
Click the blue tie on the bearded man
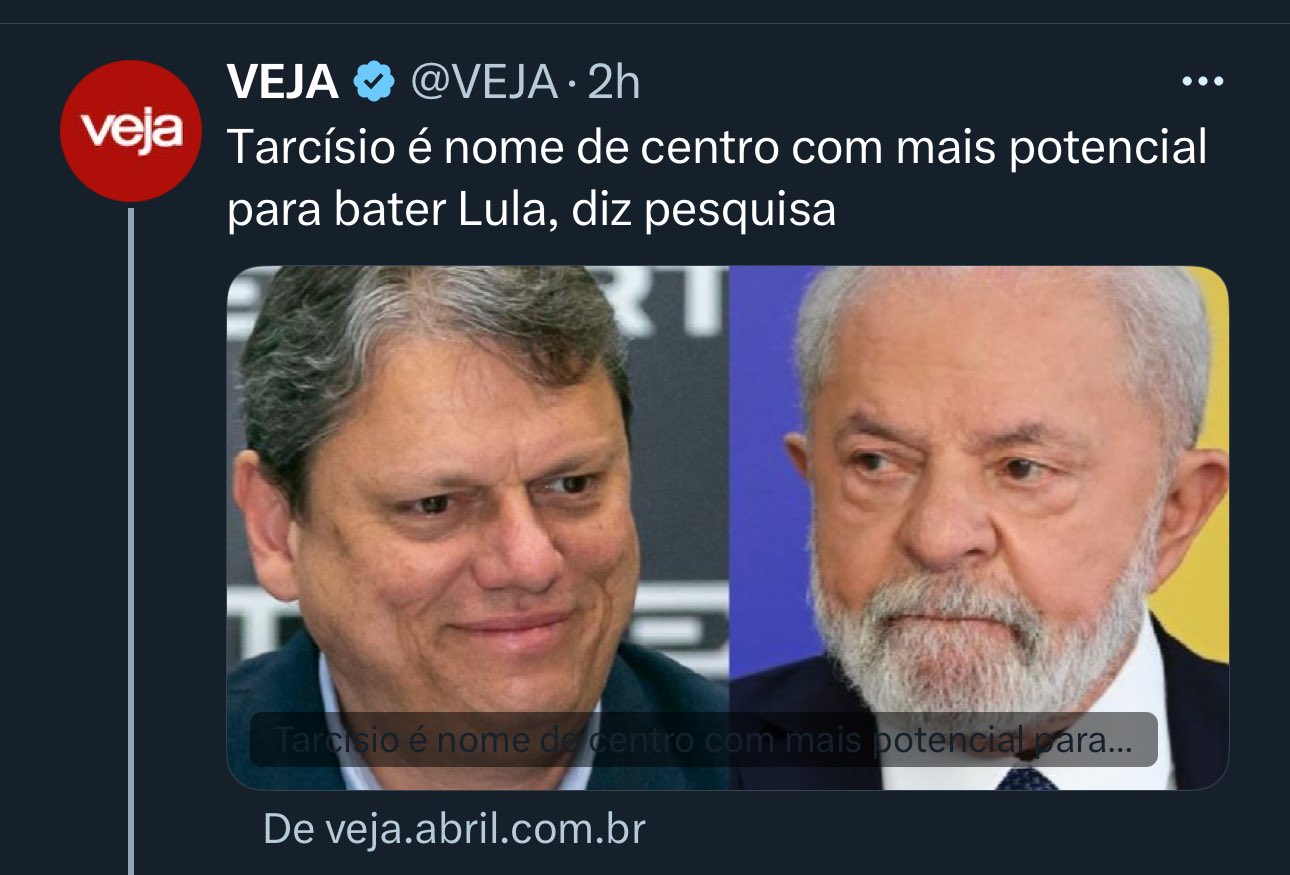1027,778
